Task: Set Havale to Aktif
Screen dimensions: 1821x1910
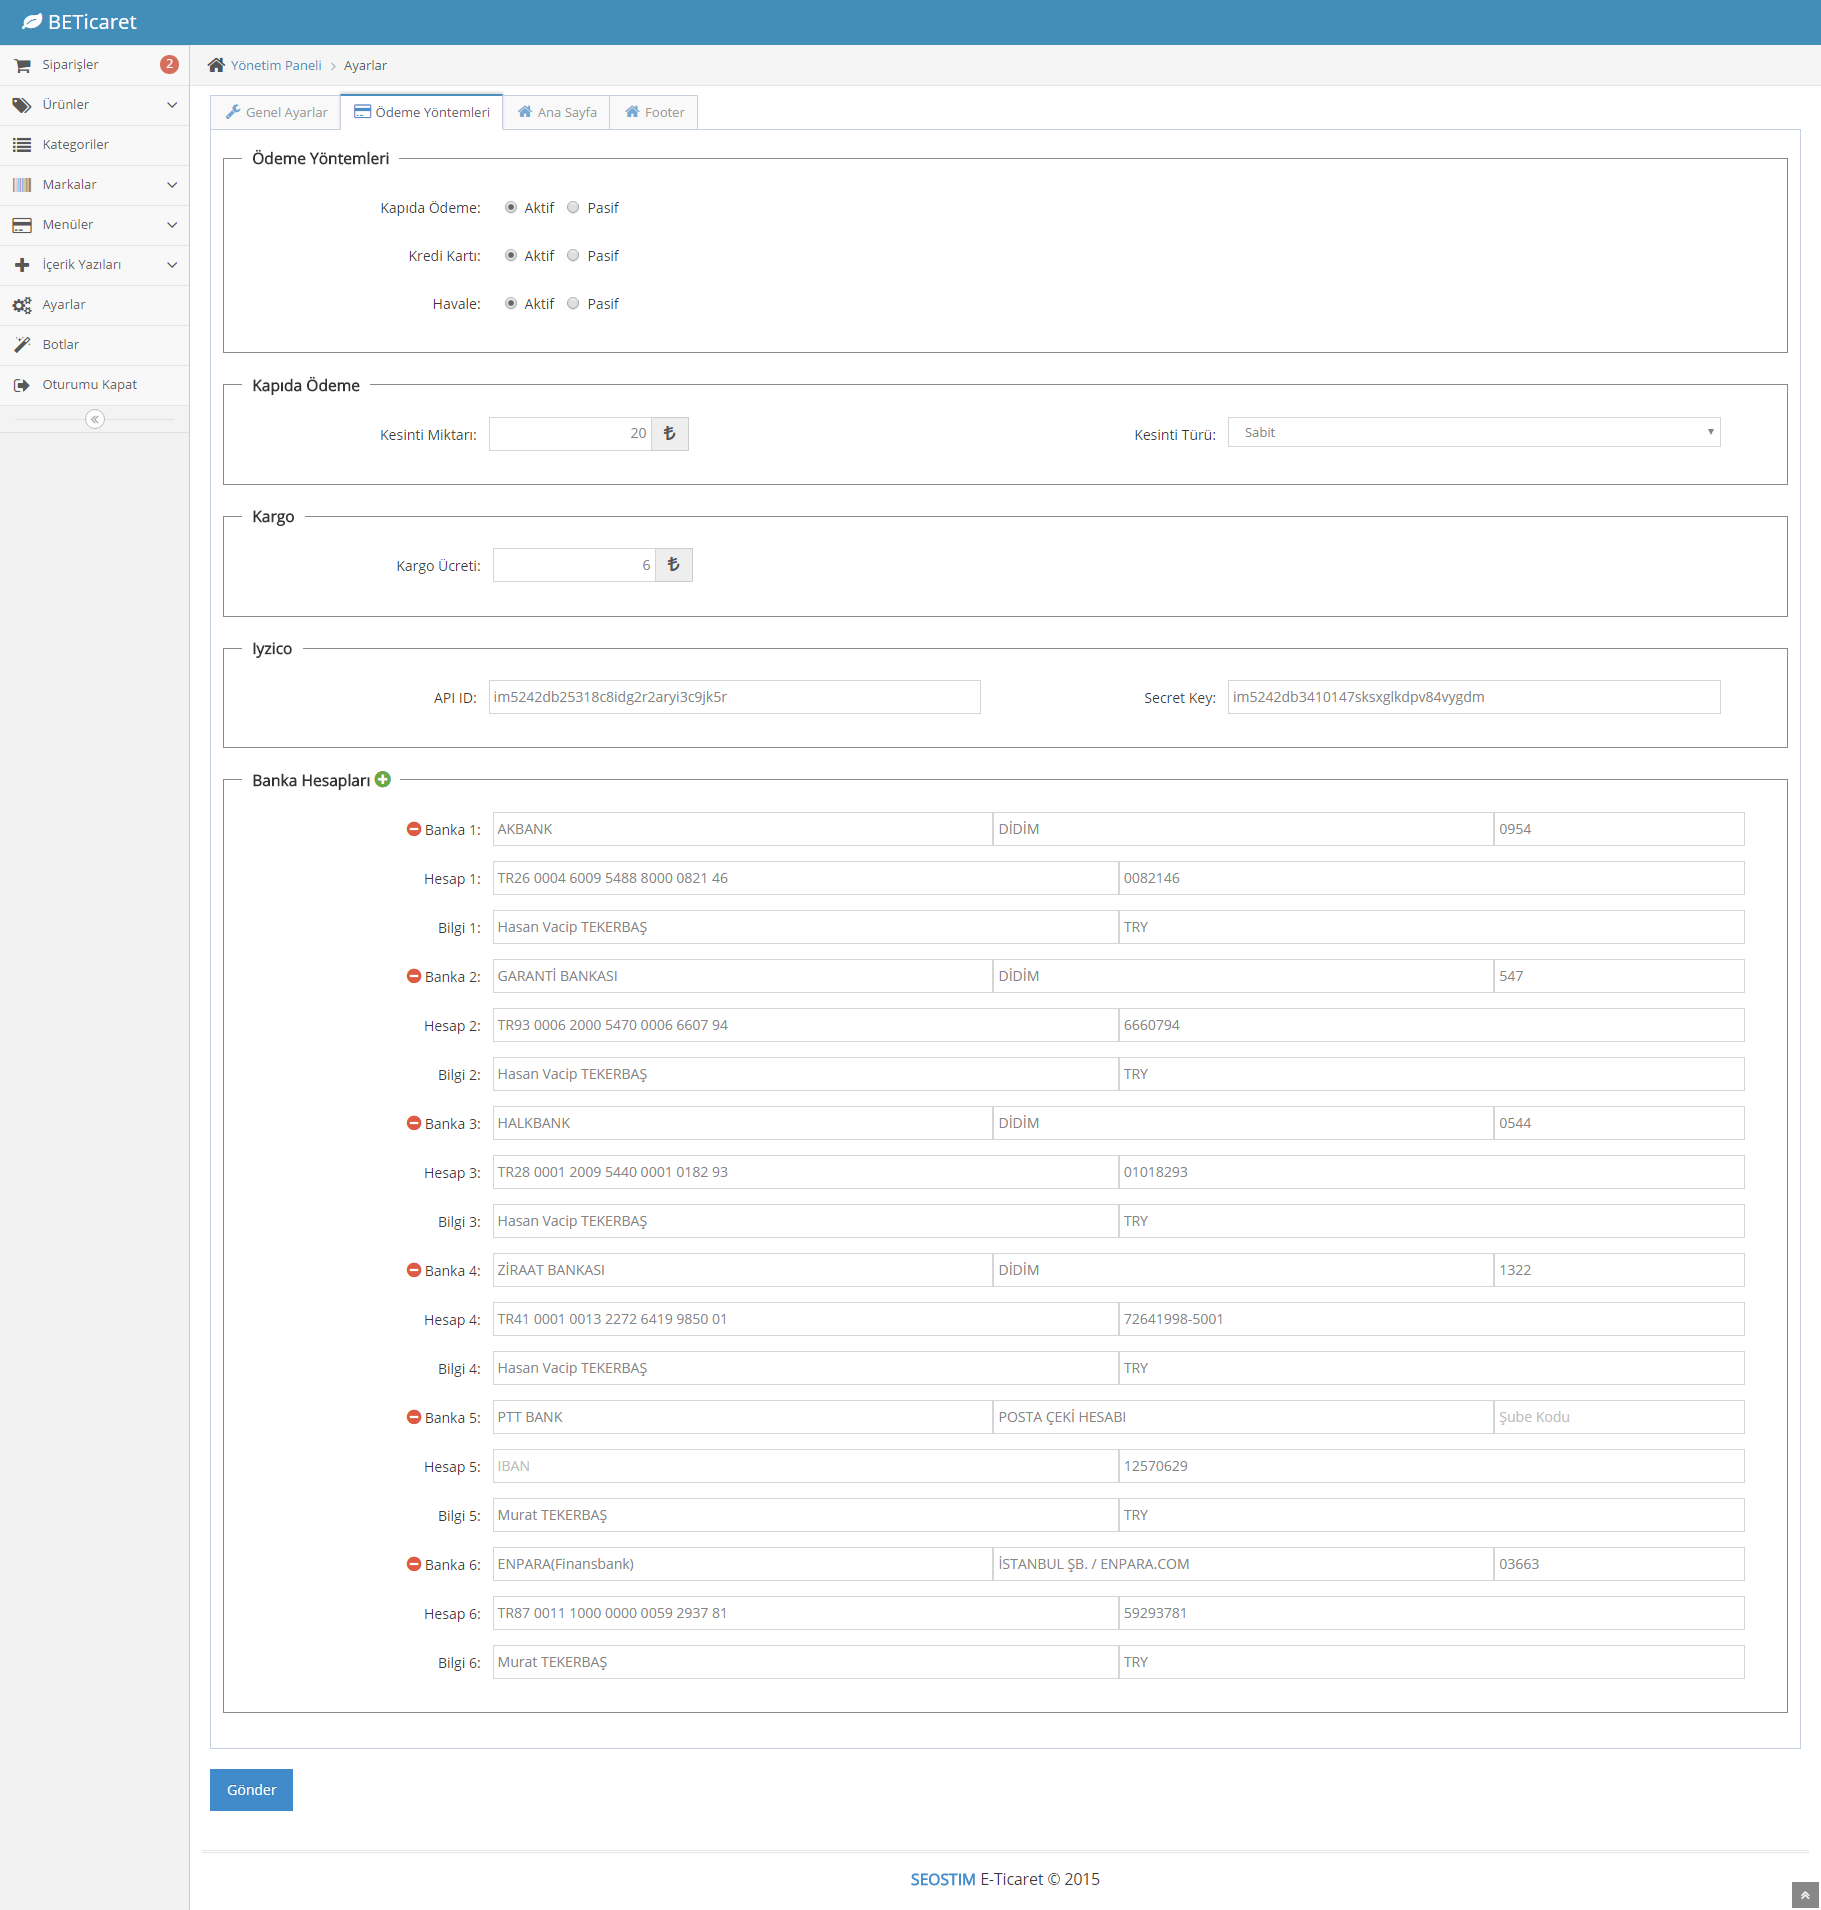Action: (511, 304)
